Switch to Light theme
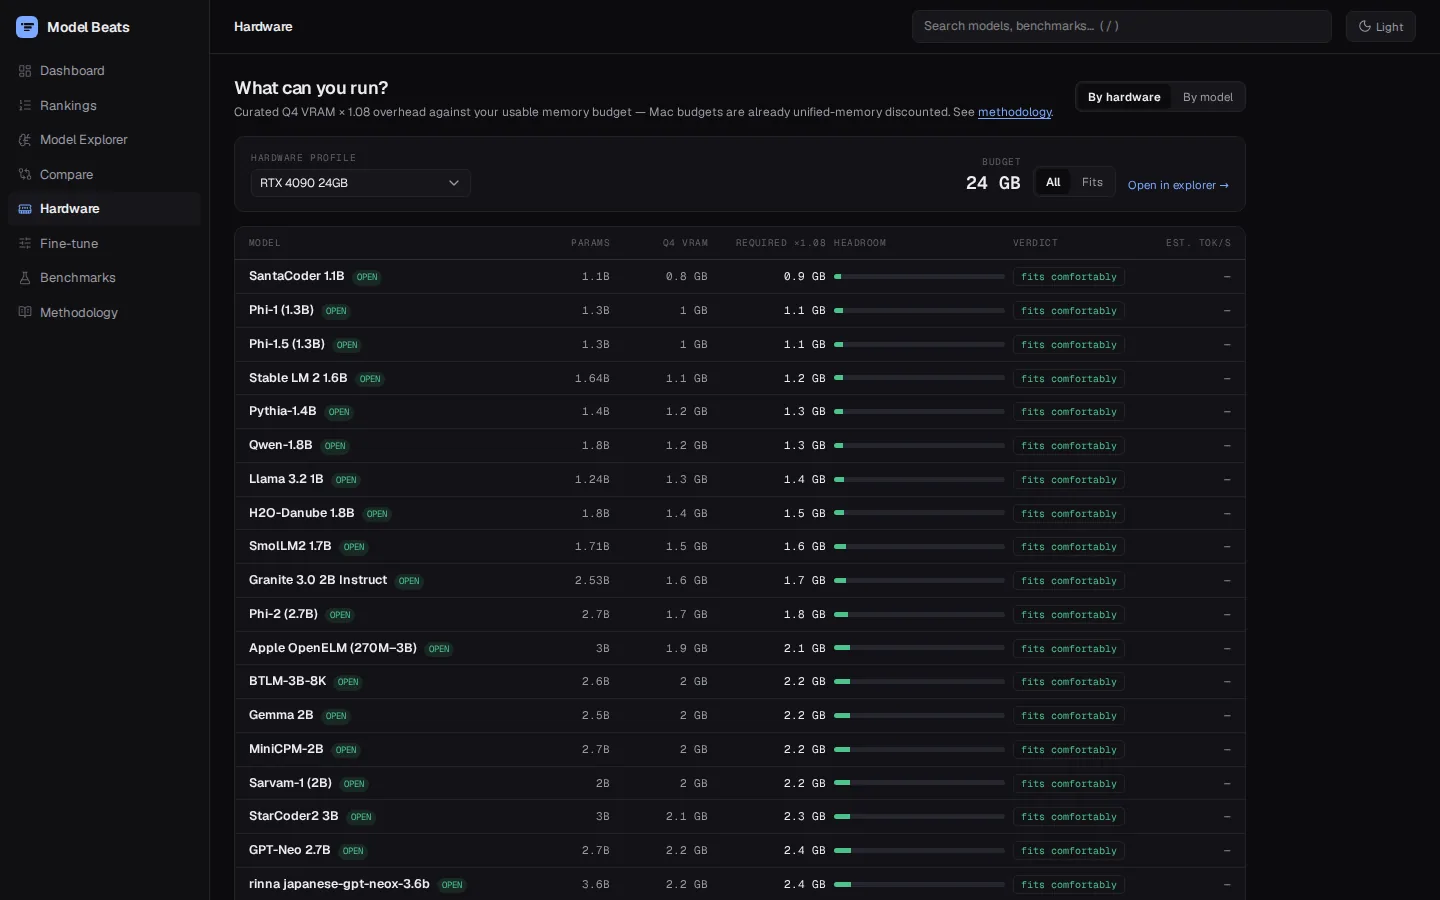 [x=1380, y=27]
